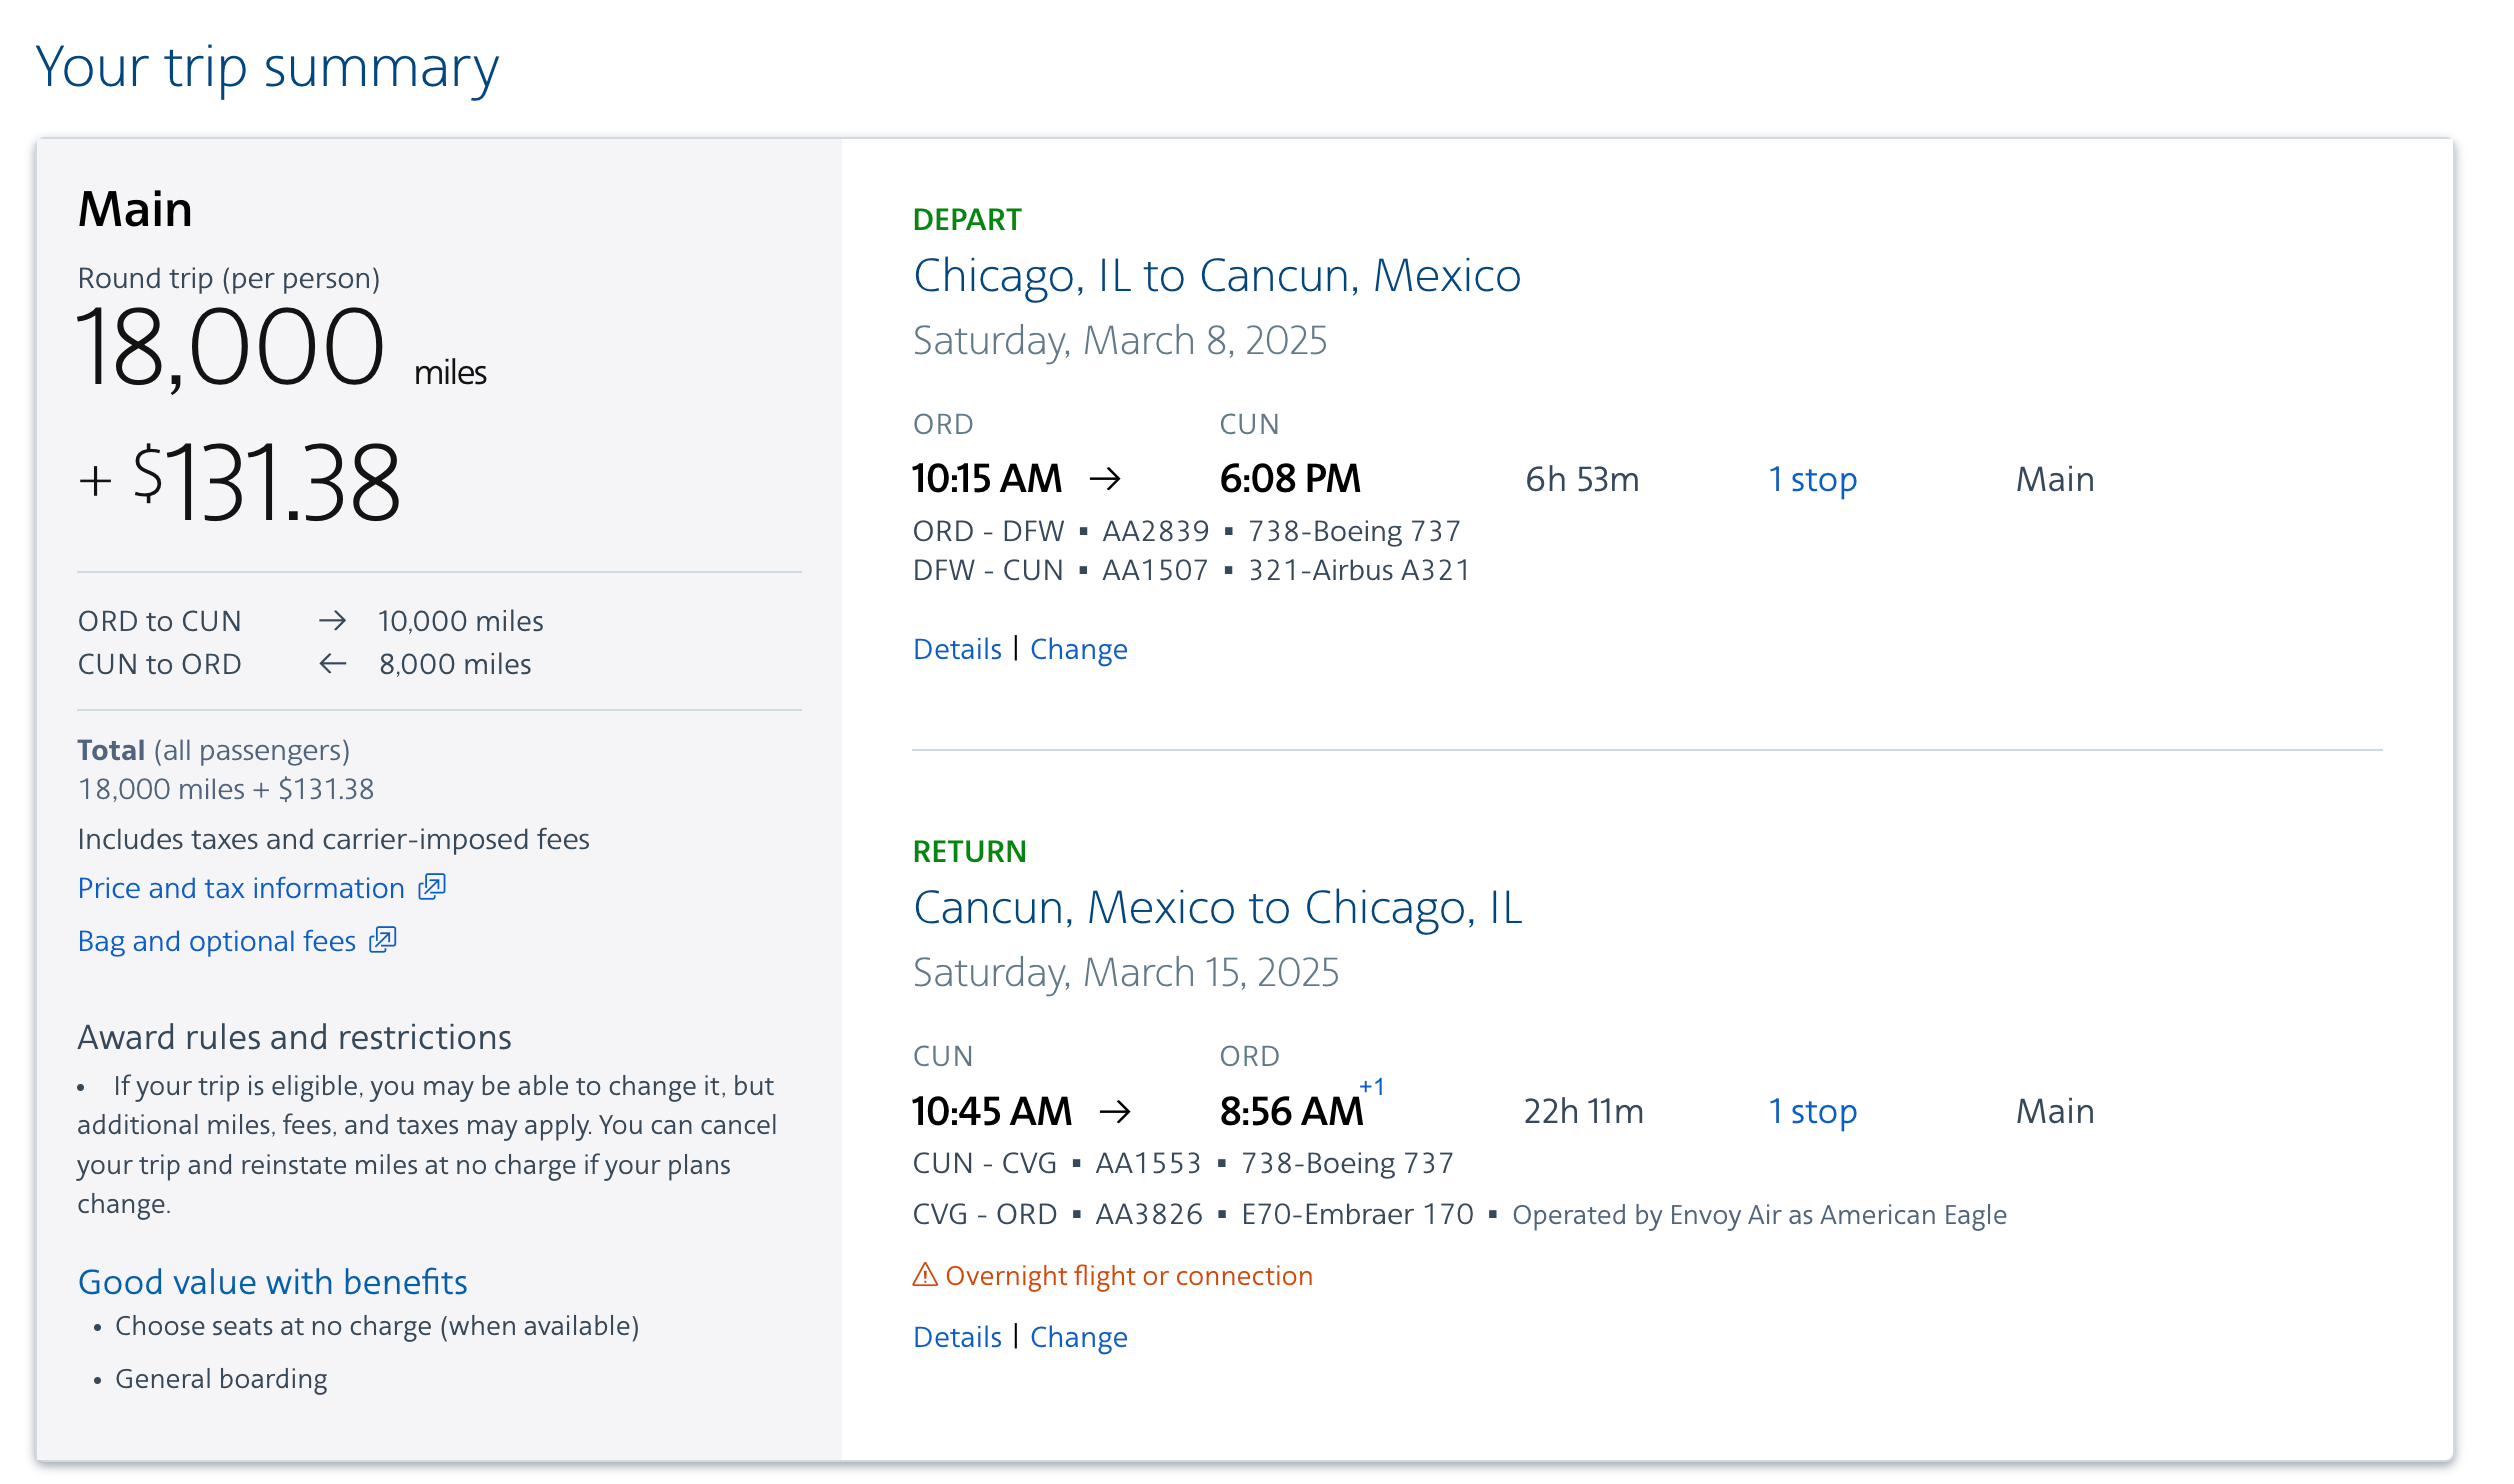Open Bag and optional fees link
The height and width of the screenshot is (1484, 2514).
tap(217, 941)
